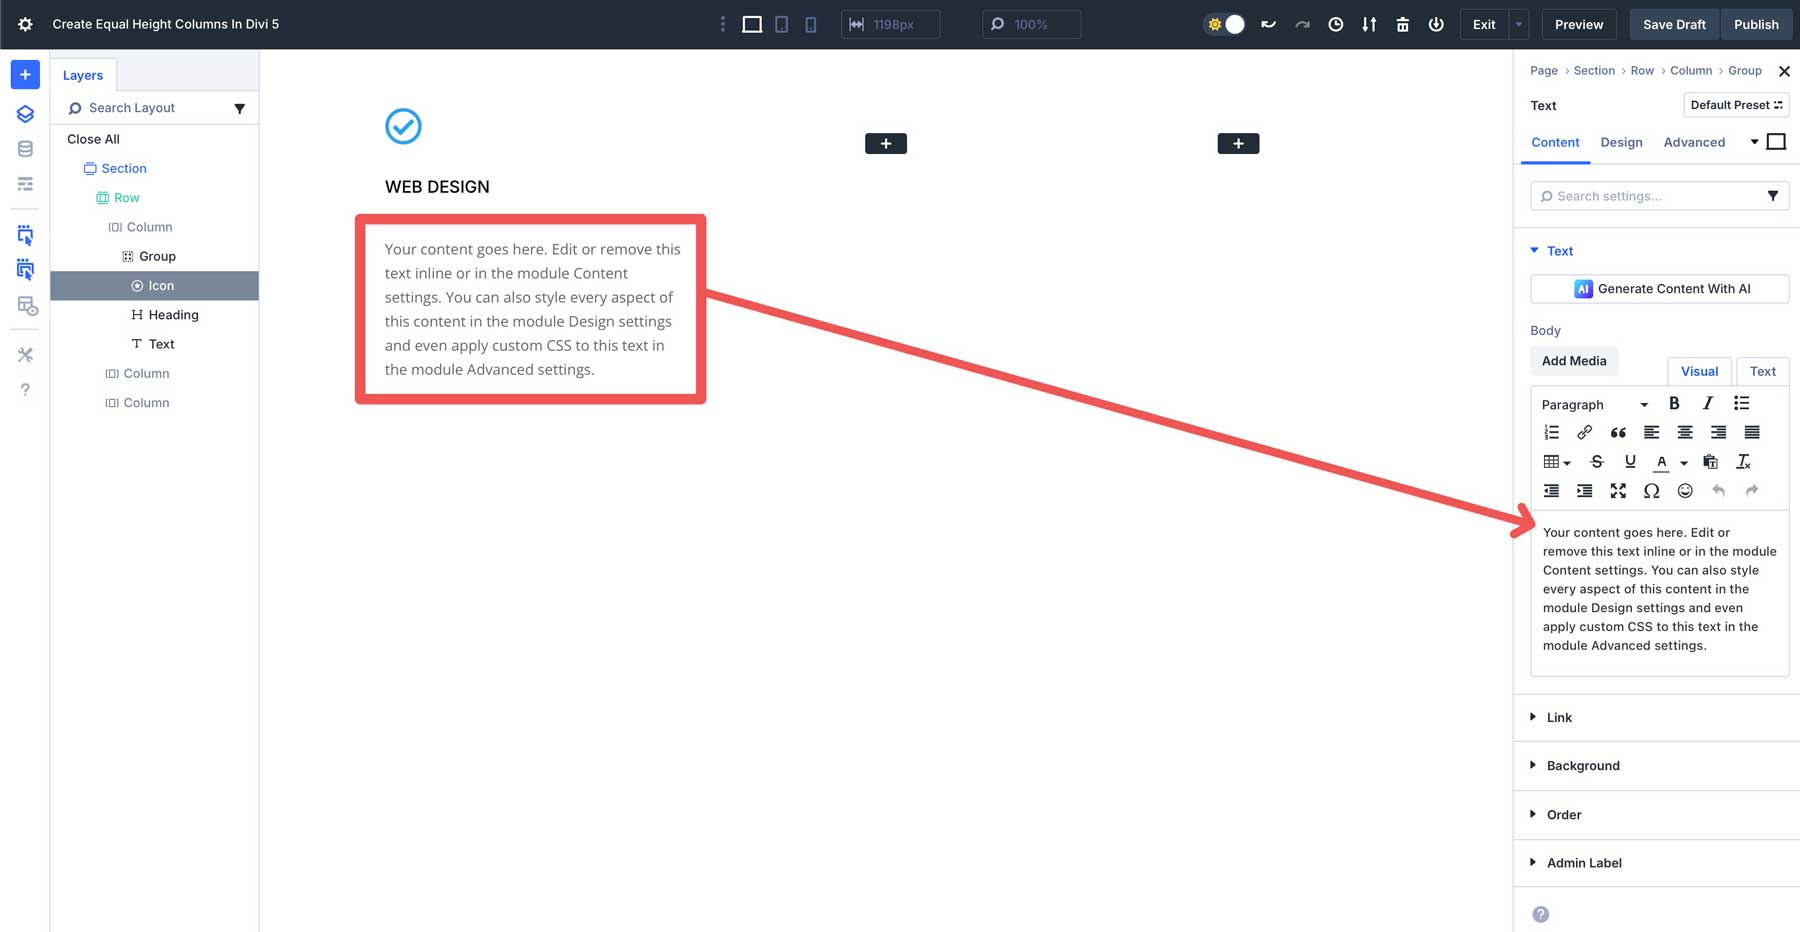Viewport: 1800px width, 932px height.
Task: Switch to the Advanced tab
Action: (x=1694, y=142)
